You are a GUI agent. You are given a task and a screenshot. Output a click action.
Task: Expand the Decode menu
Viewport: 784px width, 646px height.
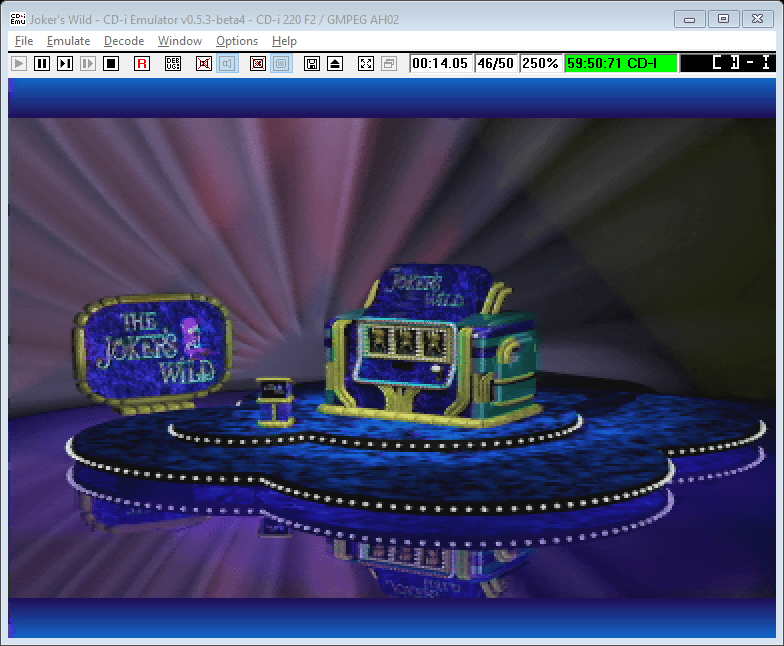point(124,41)
